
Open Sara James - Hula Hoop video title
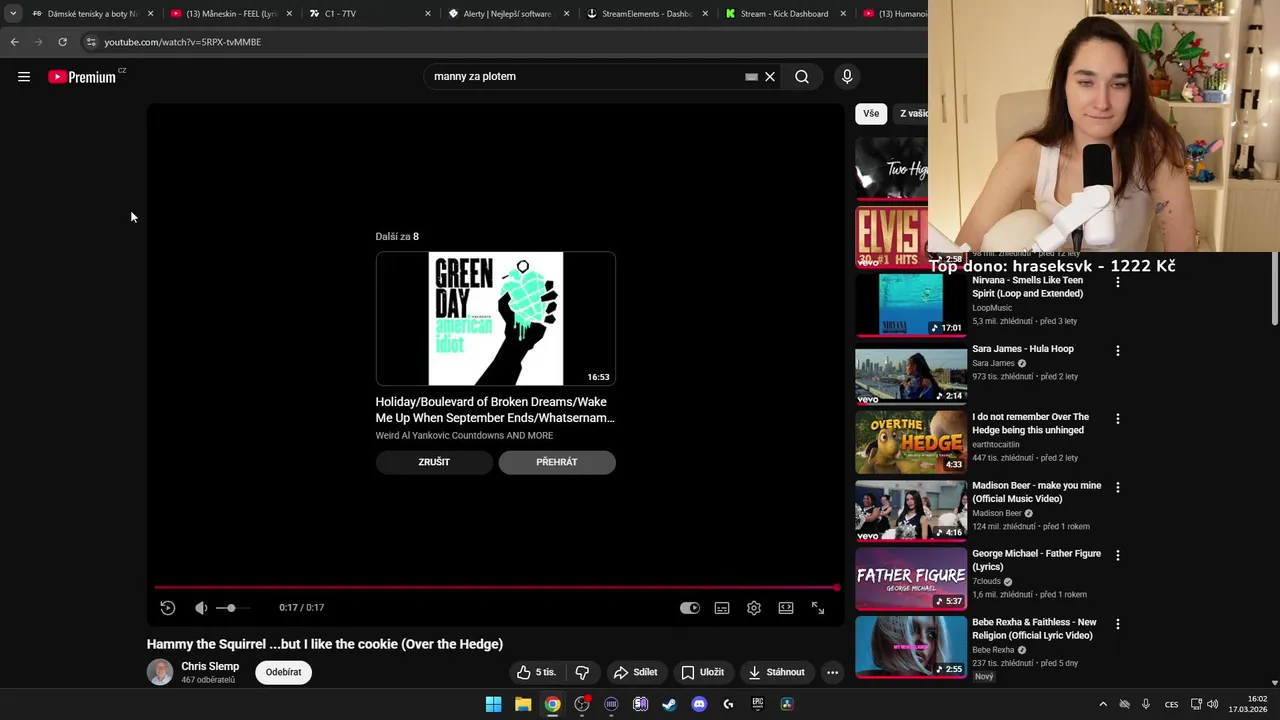pyautogui.click(x=1023, y=349)
